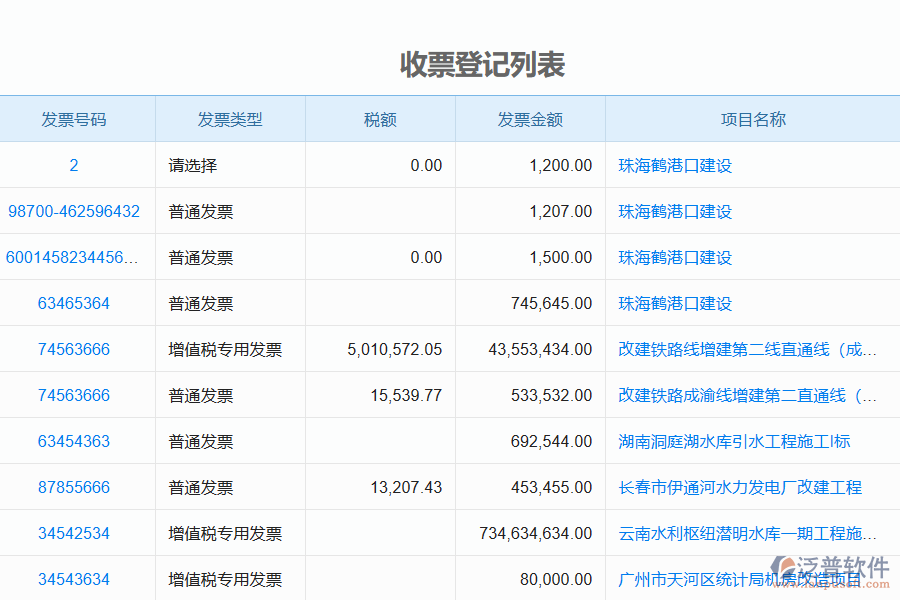Open 长春市伊通河水力发电厂改建工程 project

740,487
